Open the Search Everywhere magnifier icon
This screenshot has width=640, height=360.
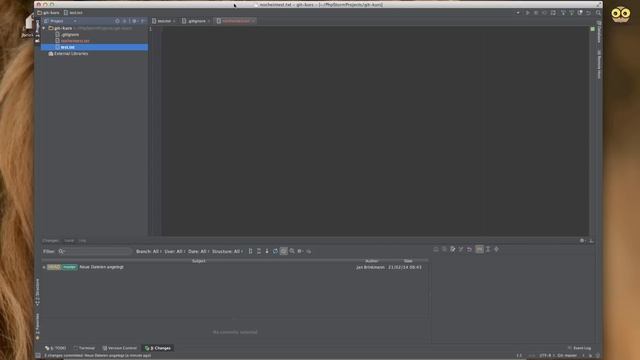tap(598, 13)
